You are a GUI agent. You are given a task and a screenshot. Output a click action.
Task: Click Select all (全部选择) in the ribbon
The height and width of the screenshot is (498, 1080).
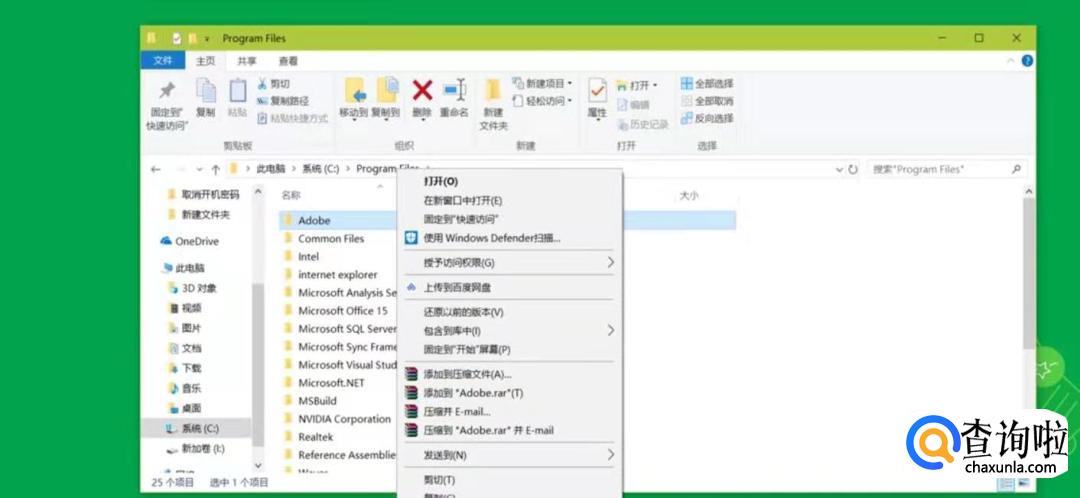[707, 84]
